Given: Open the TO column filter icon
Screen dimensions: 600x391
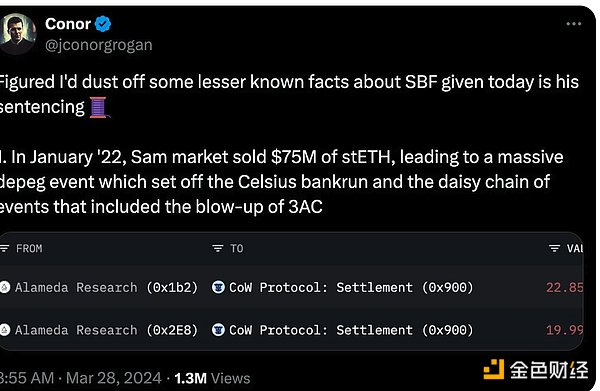Looking at the screenshot, I should point(218,249).
